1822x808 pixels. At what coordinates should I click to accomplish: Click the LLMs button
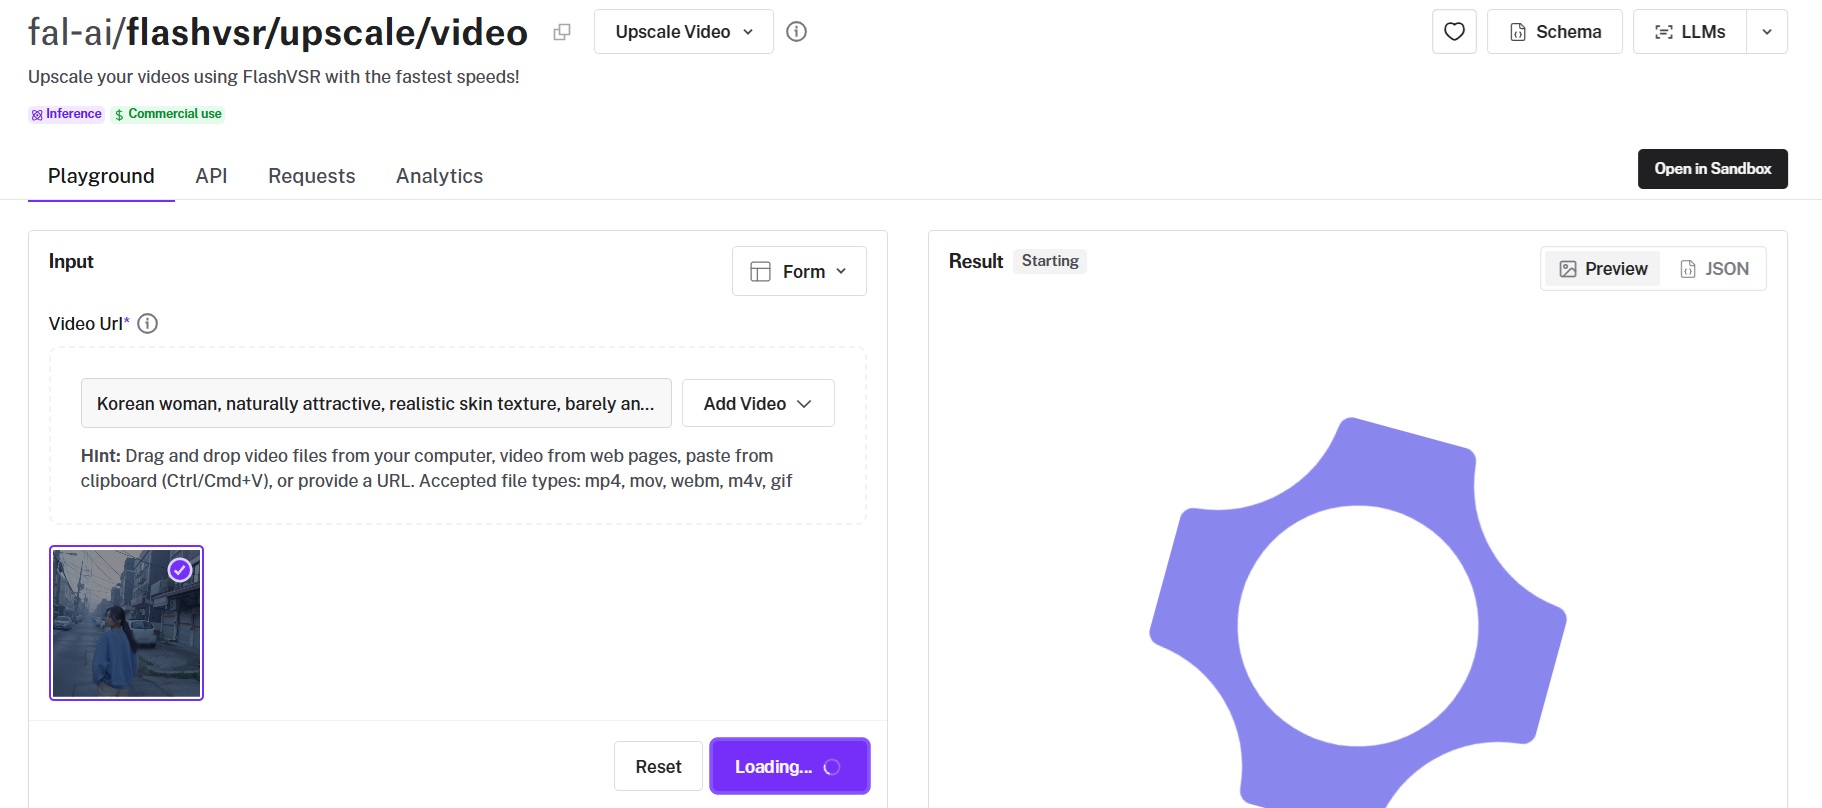click(1690, 32)
